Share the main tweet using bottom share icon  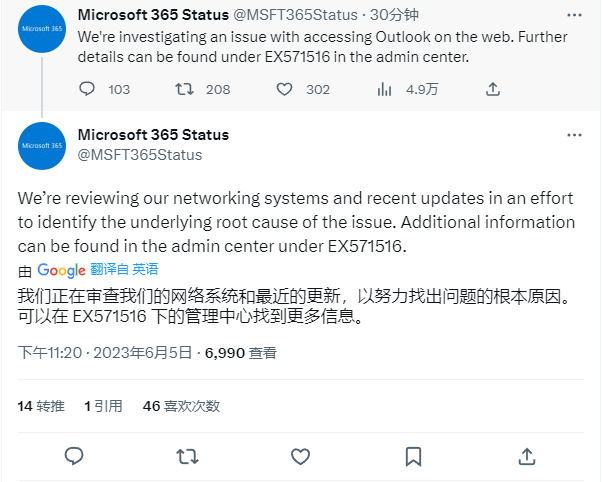point(527,456)
